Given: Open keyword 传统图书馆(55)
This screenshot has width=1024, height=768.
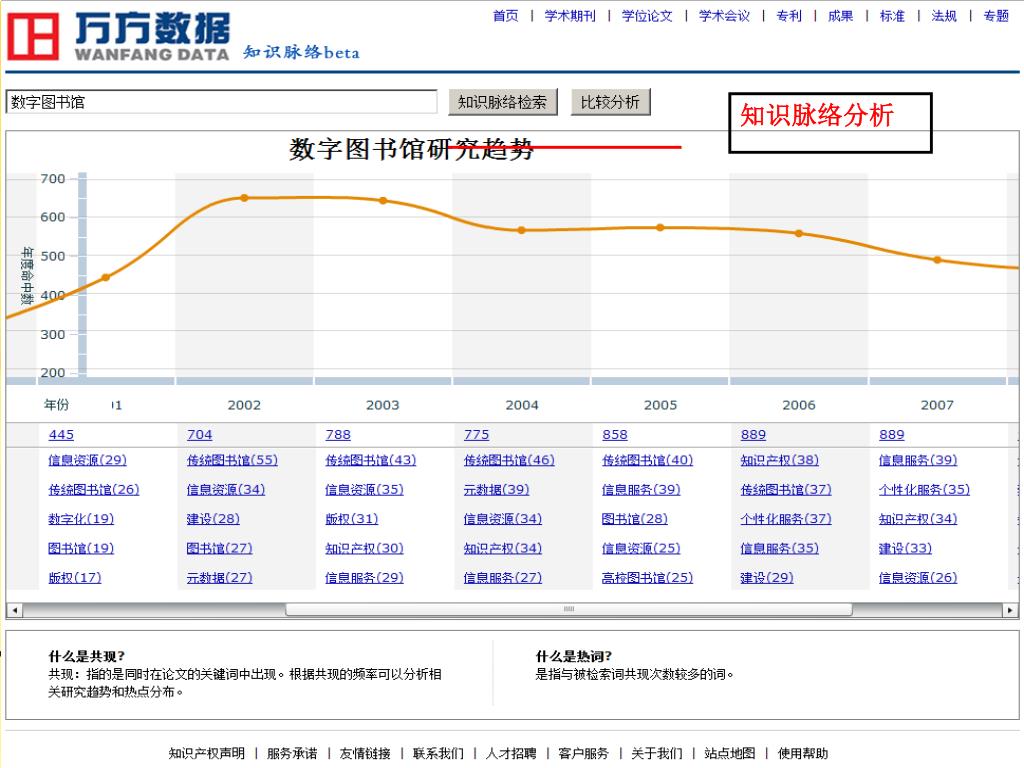Looking at the screenshot, I should click(232, 460).
